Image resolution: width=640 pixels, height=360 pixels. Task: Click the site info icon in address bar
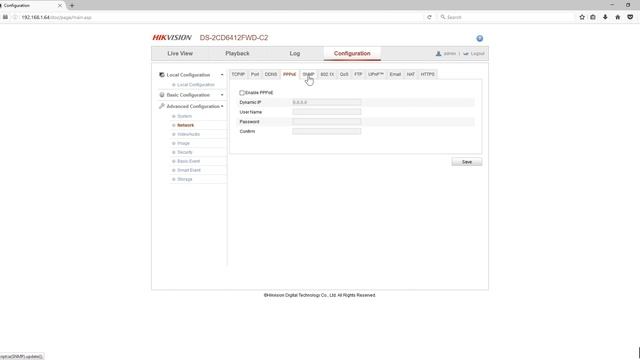point(15,17)
